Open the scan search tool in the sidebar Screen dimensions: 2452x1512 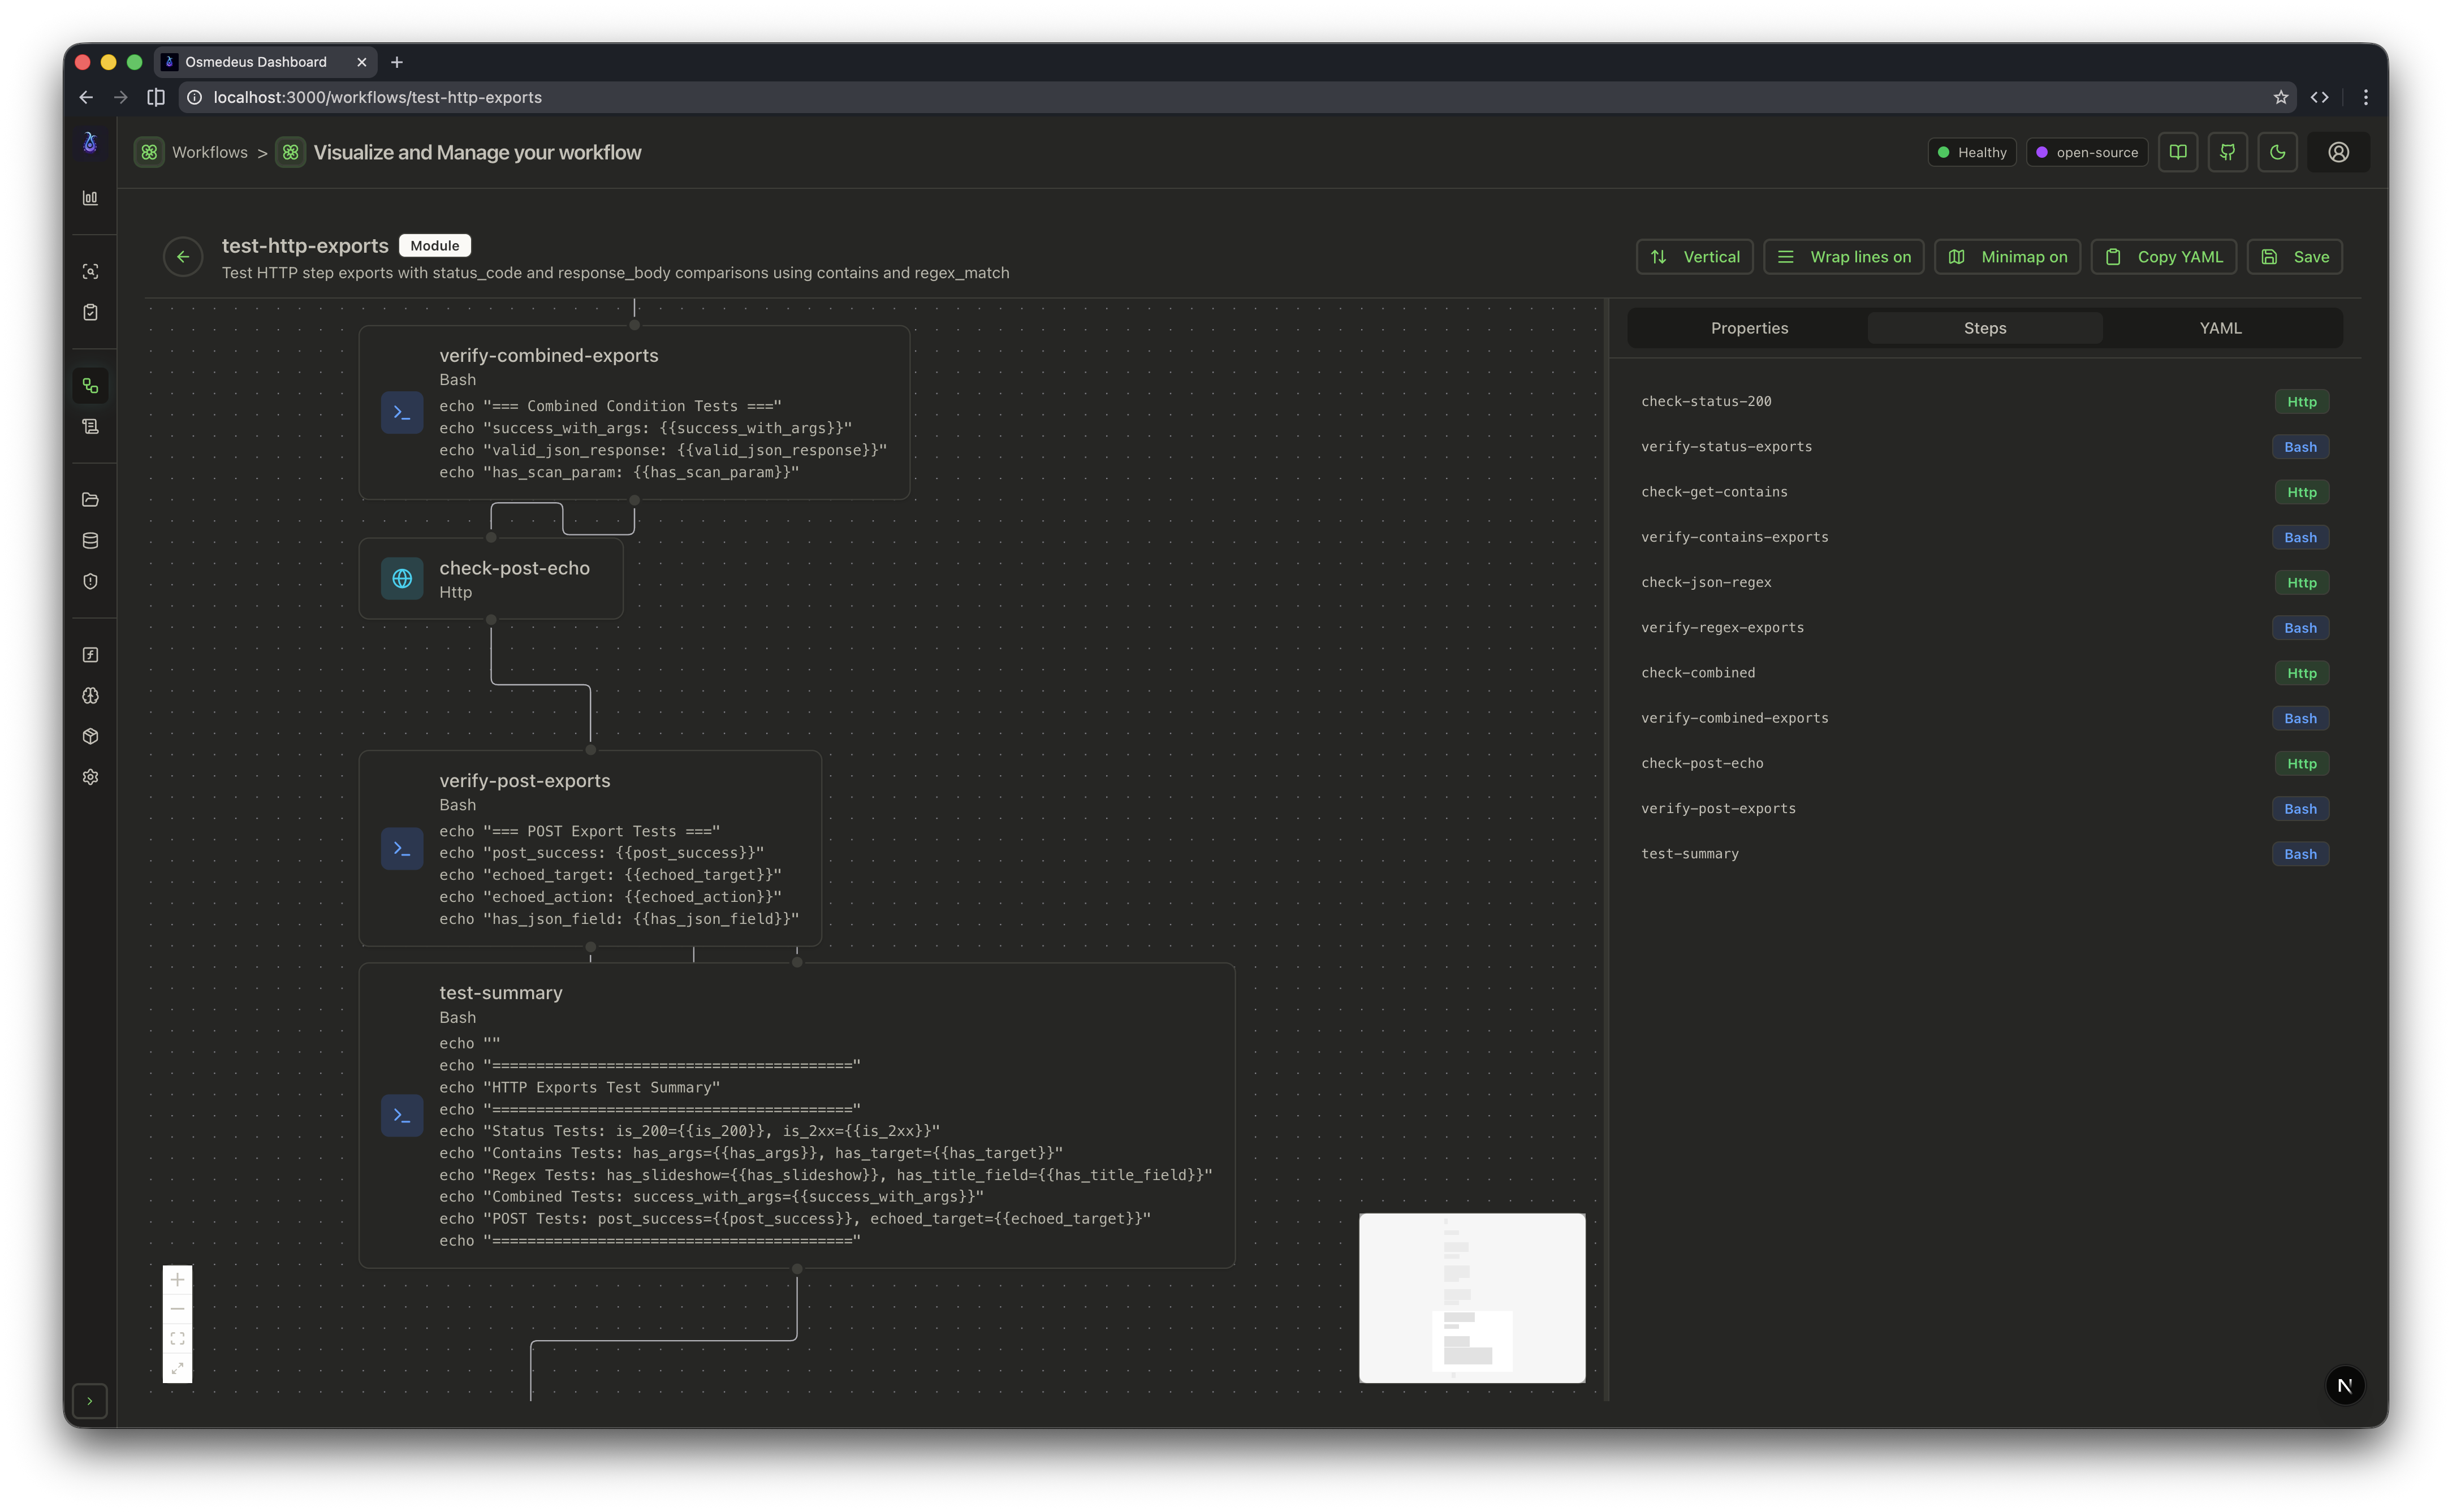point(91,271)
